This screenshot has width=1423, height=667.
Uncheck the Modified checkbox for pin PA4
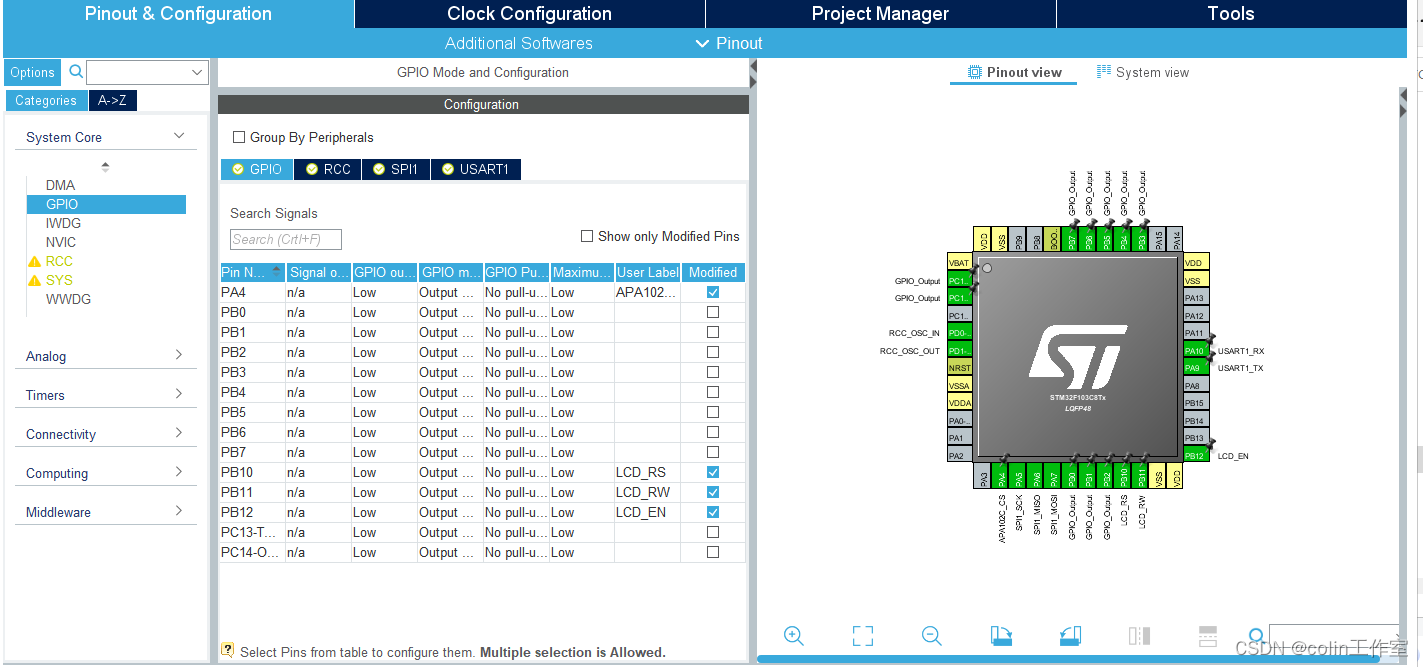click(711, 292)
